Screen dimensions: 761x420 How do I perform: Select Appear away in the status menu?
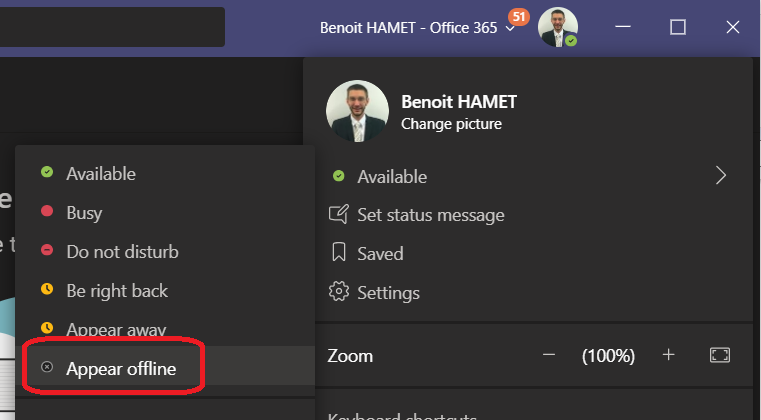pyautogui.click(x=116, y=329)
